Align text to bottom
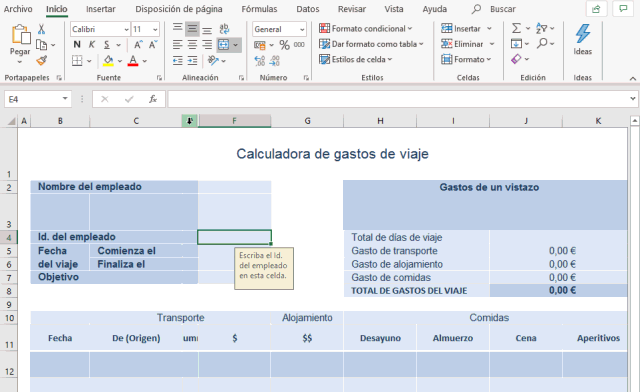The image size is (640, 392). [207, 29]
